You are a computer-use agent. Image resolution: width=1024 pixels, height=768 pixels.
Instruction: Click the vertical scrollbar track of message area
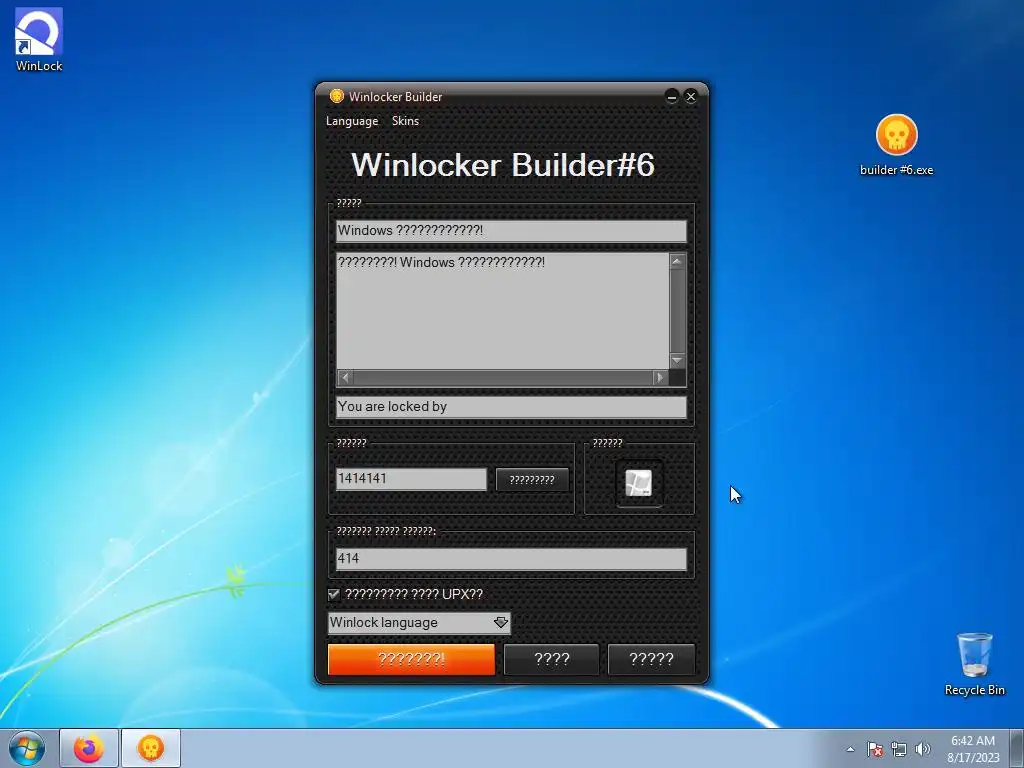(x=677, y=311)
